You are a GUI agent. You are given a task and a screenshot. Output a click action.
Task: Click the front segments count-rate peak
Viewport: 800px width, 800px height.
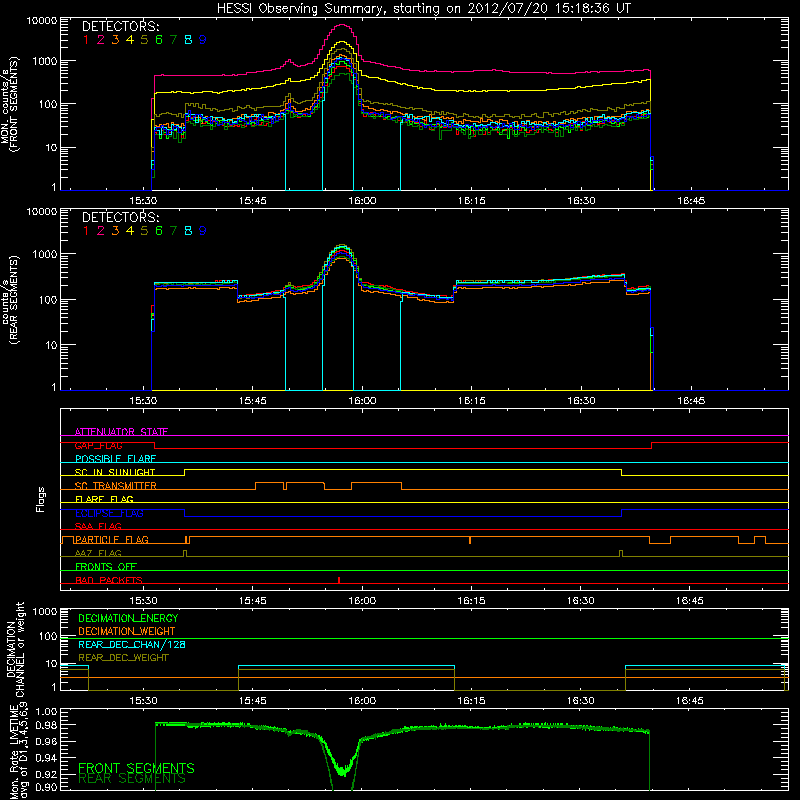(343, 25)
